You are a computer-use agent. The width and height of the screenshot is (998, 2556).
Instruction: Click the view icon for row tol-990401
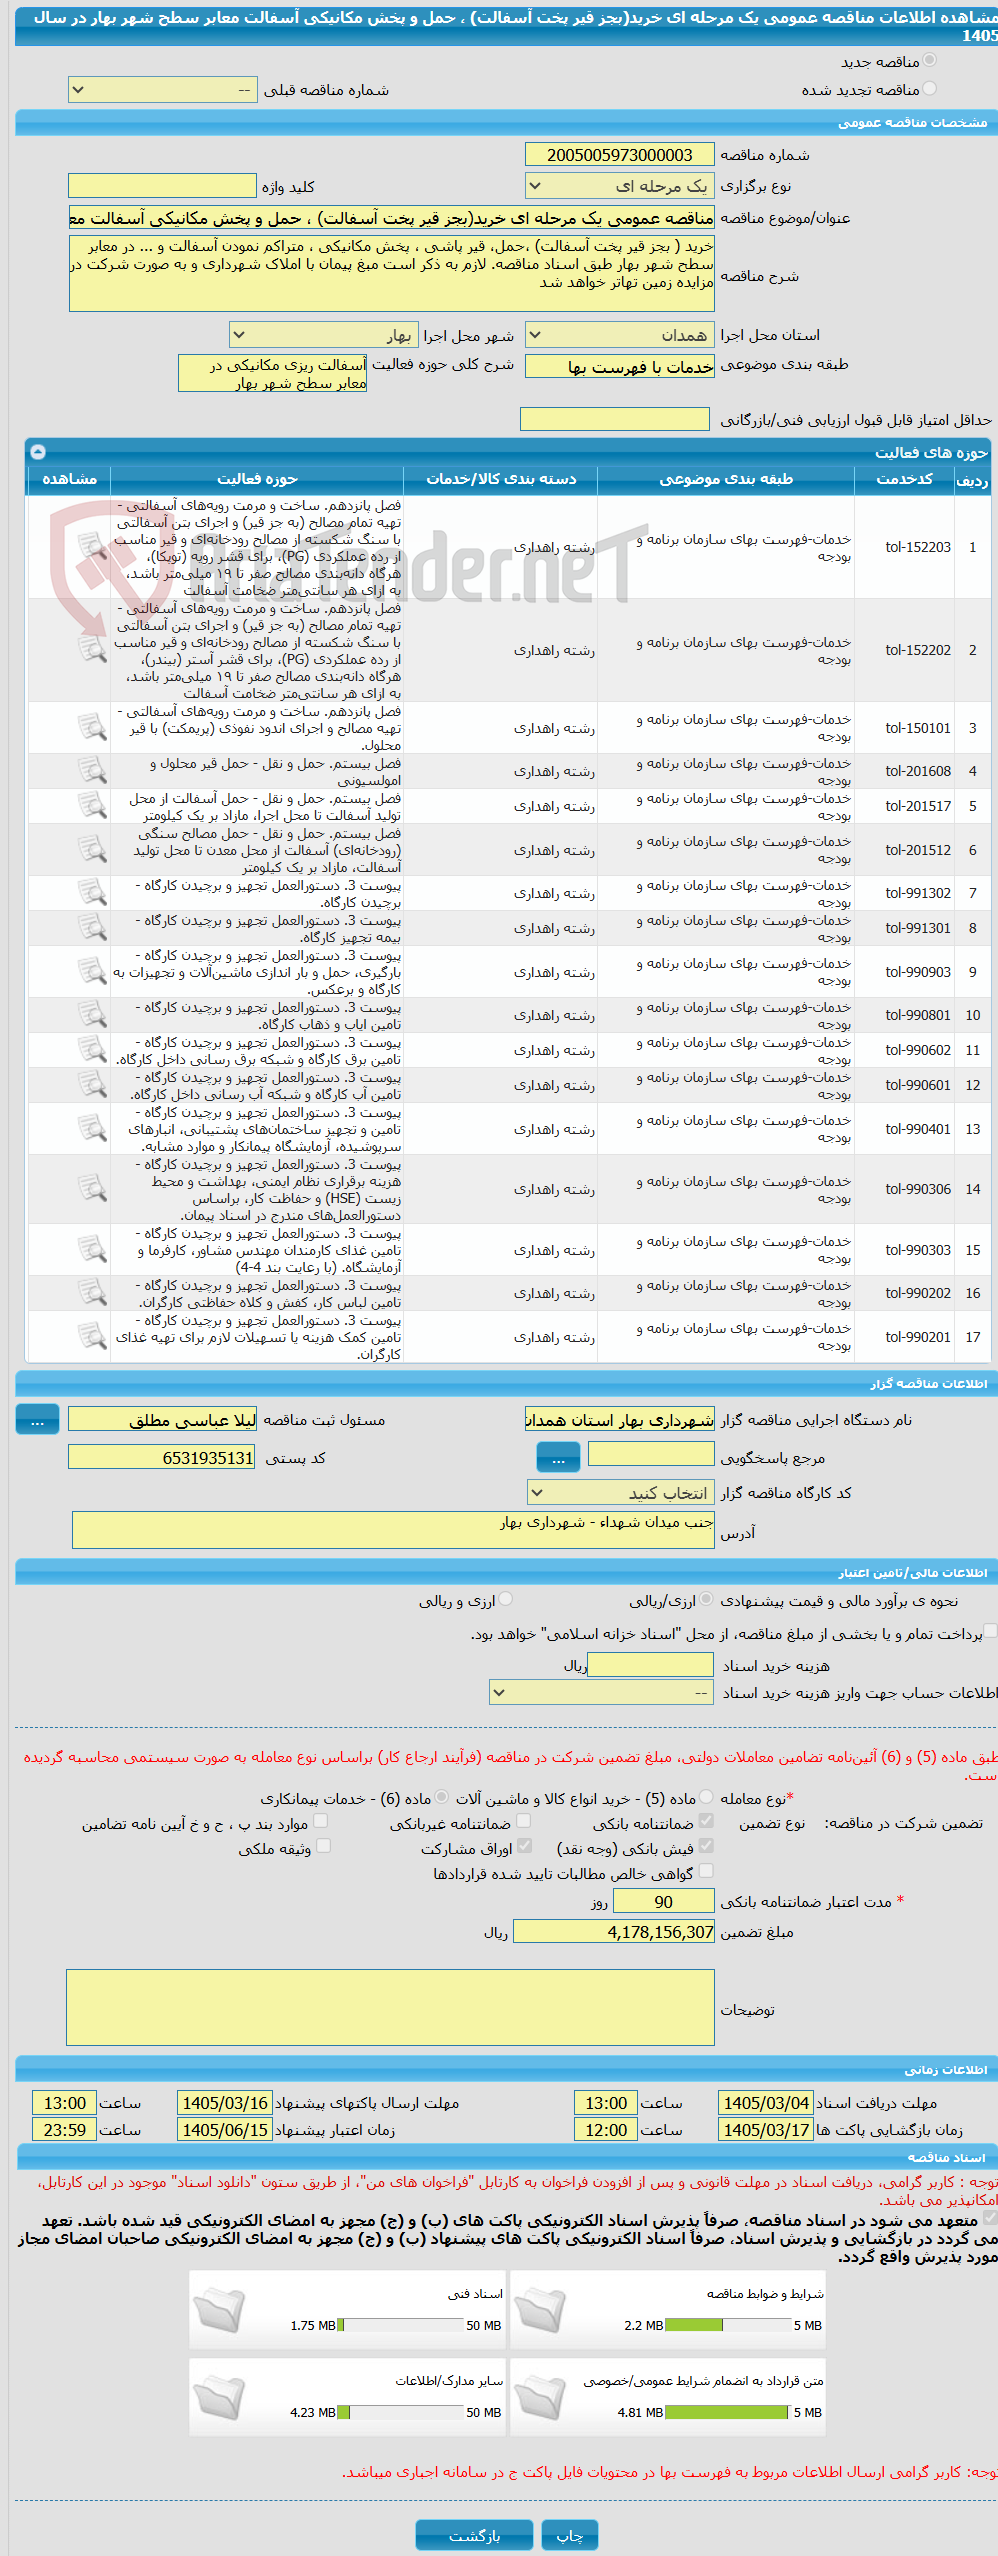click(92, 1128)
